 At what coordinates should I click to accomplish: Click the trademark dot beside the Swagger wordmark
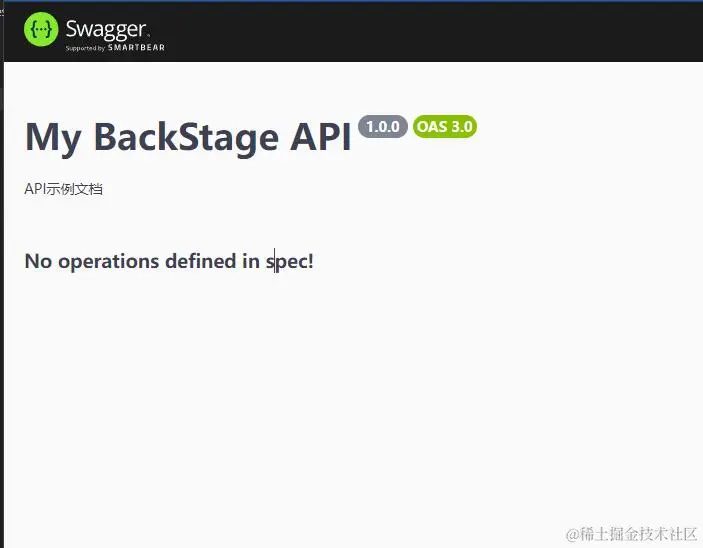pyautogui.click(x=148, y=35)
